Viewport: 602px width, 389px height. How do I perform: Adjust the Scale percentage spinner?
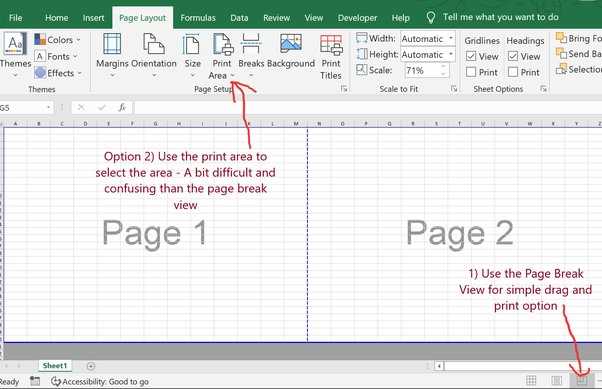pyautogui.click(x=443, y=70)
